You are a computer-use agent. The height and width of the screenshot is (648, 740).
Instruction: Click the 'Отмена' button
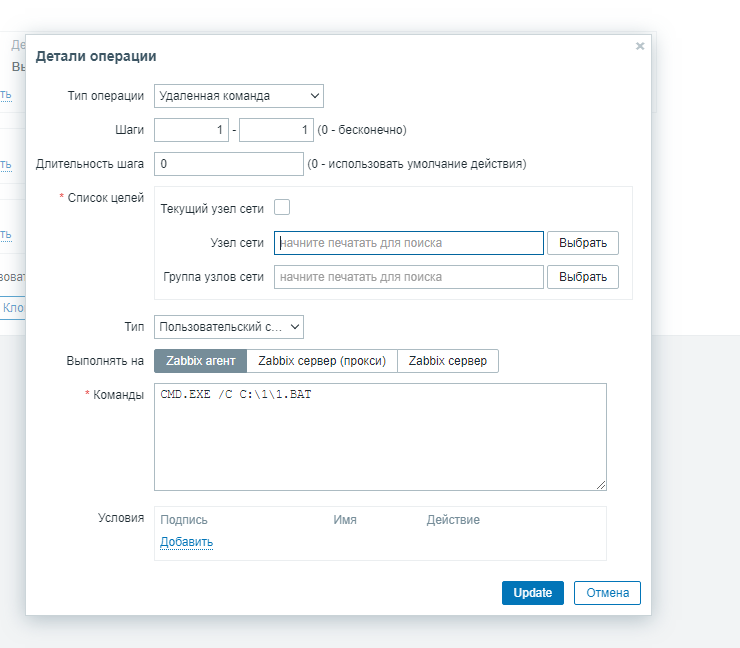coord(607,593)
